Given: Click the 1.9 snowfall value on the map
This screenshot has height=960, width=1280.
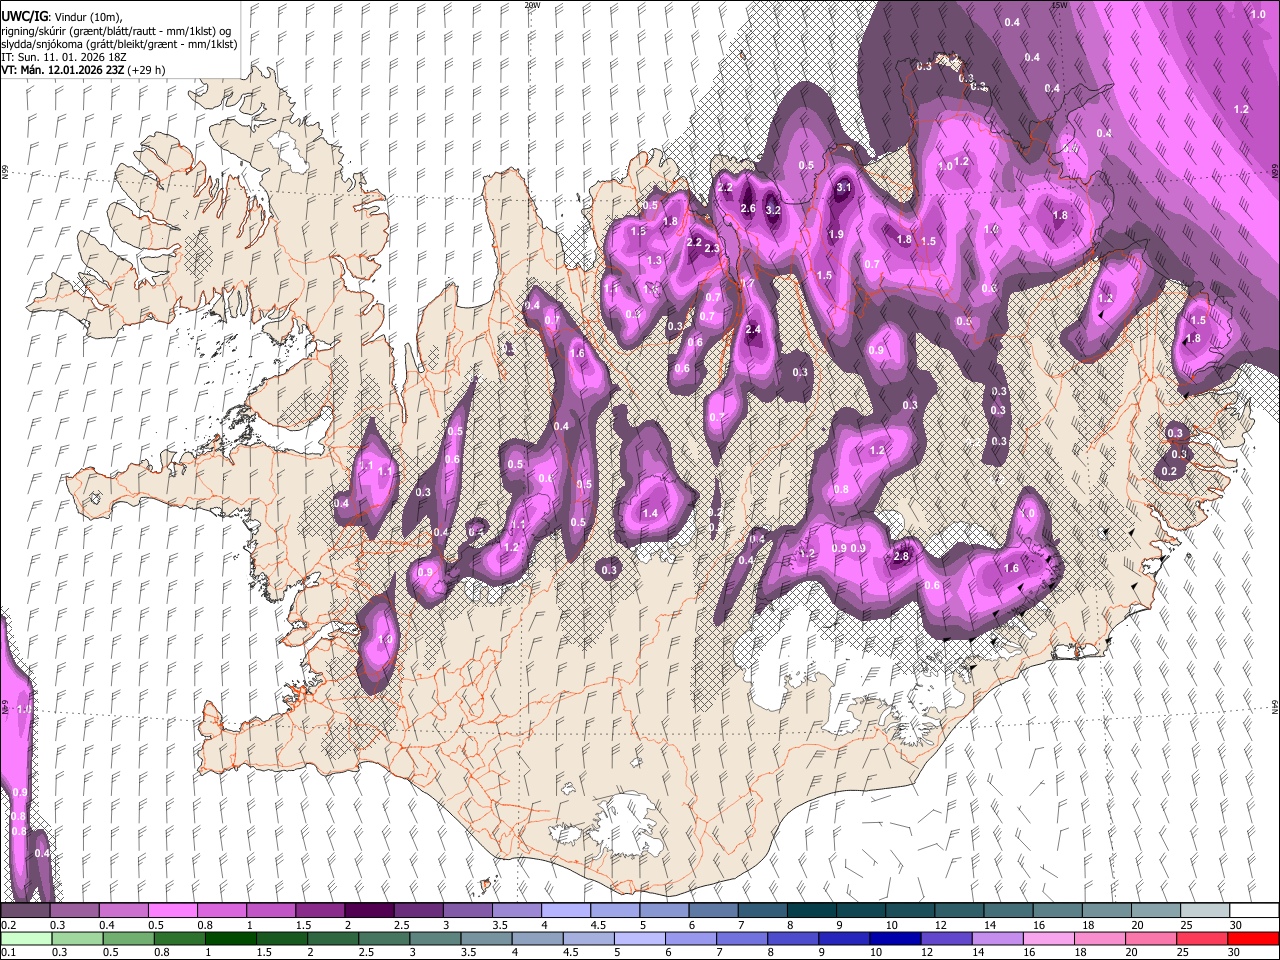Looking at the screenshot, I should tap(837, 234).
